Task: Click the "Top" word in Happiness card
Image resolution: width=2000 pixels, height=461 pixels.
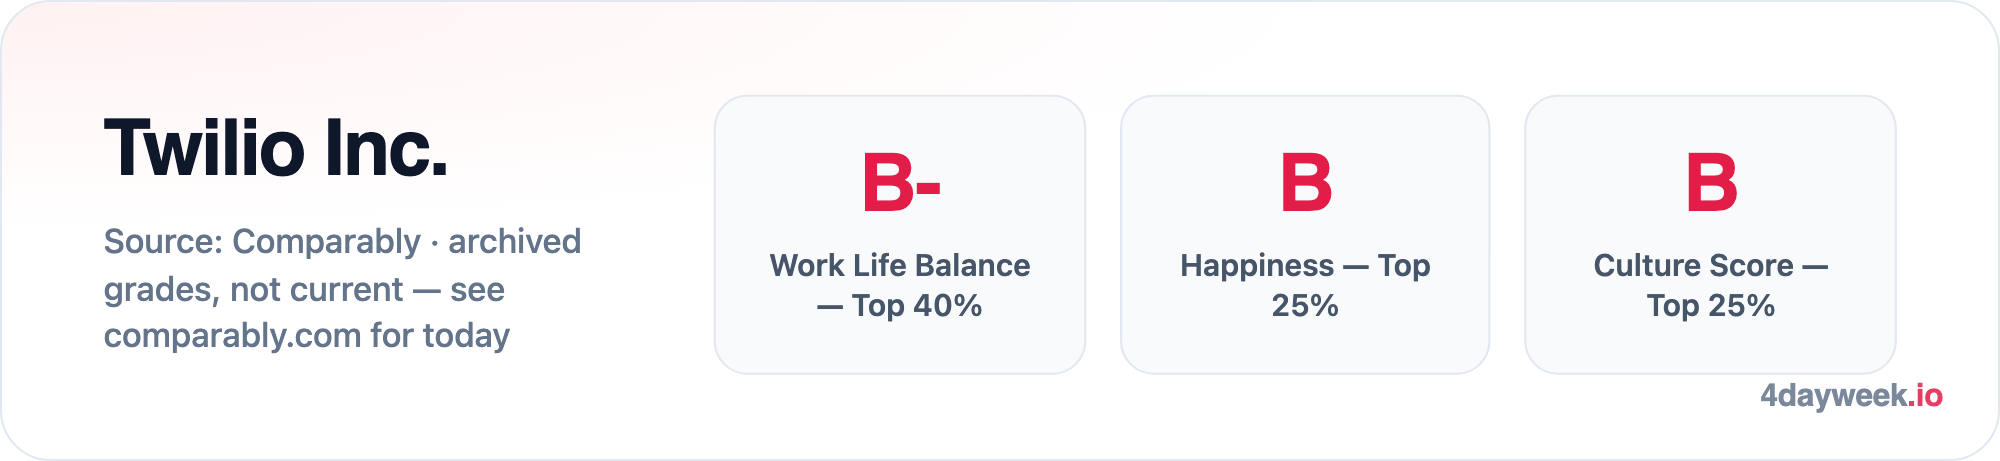Action: (1404, 265)
